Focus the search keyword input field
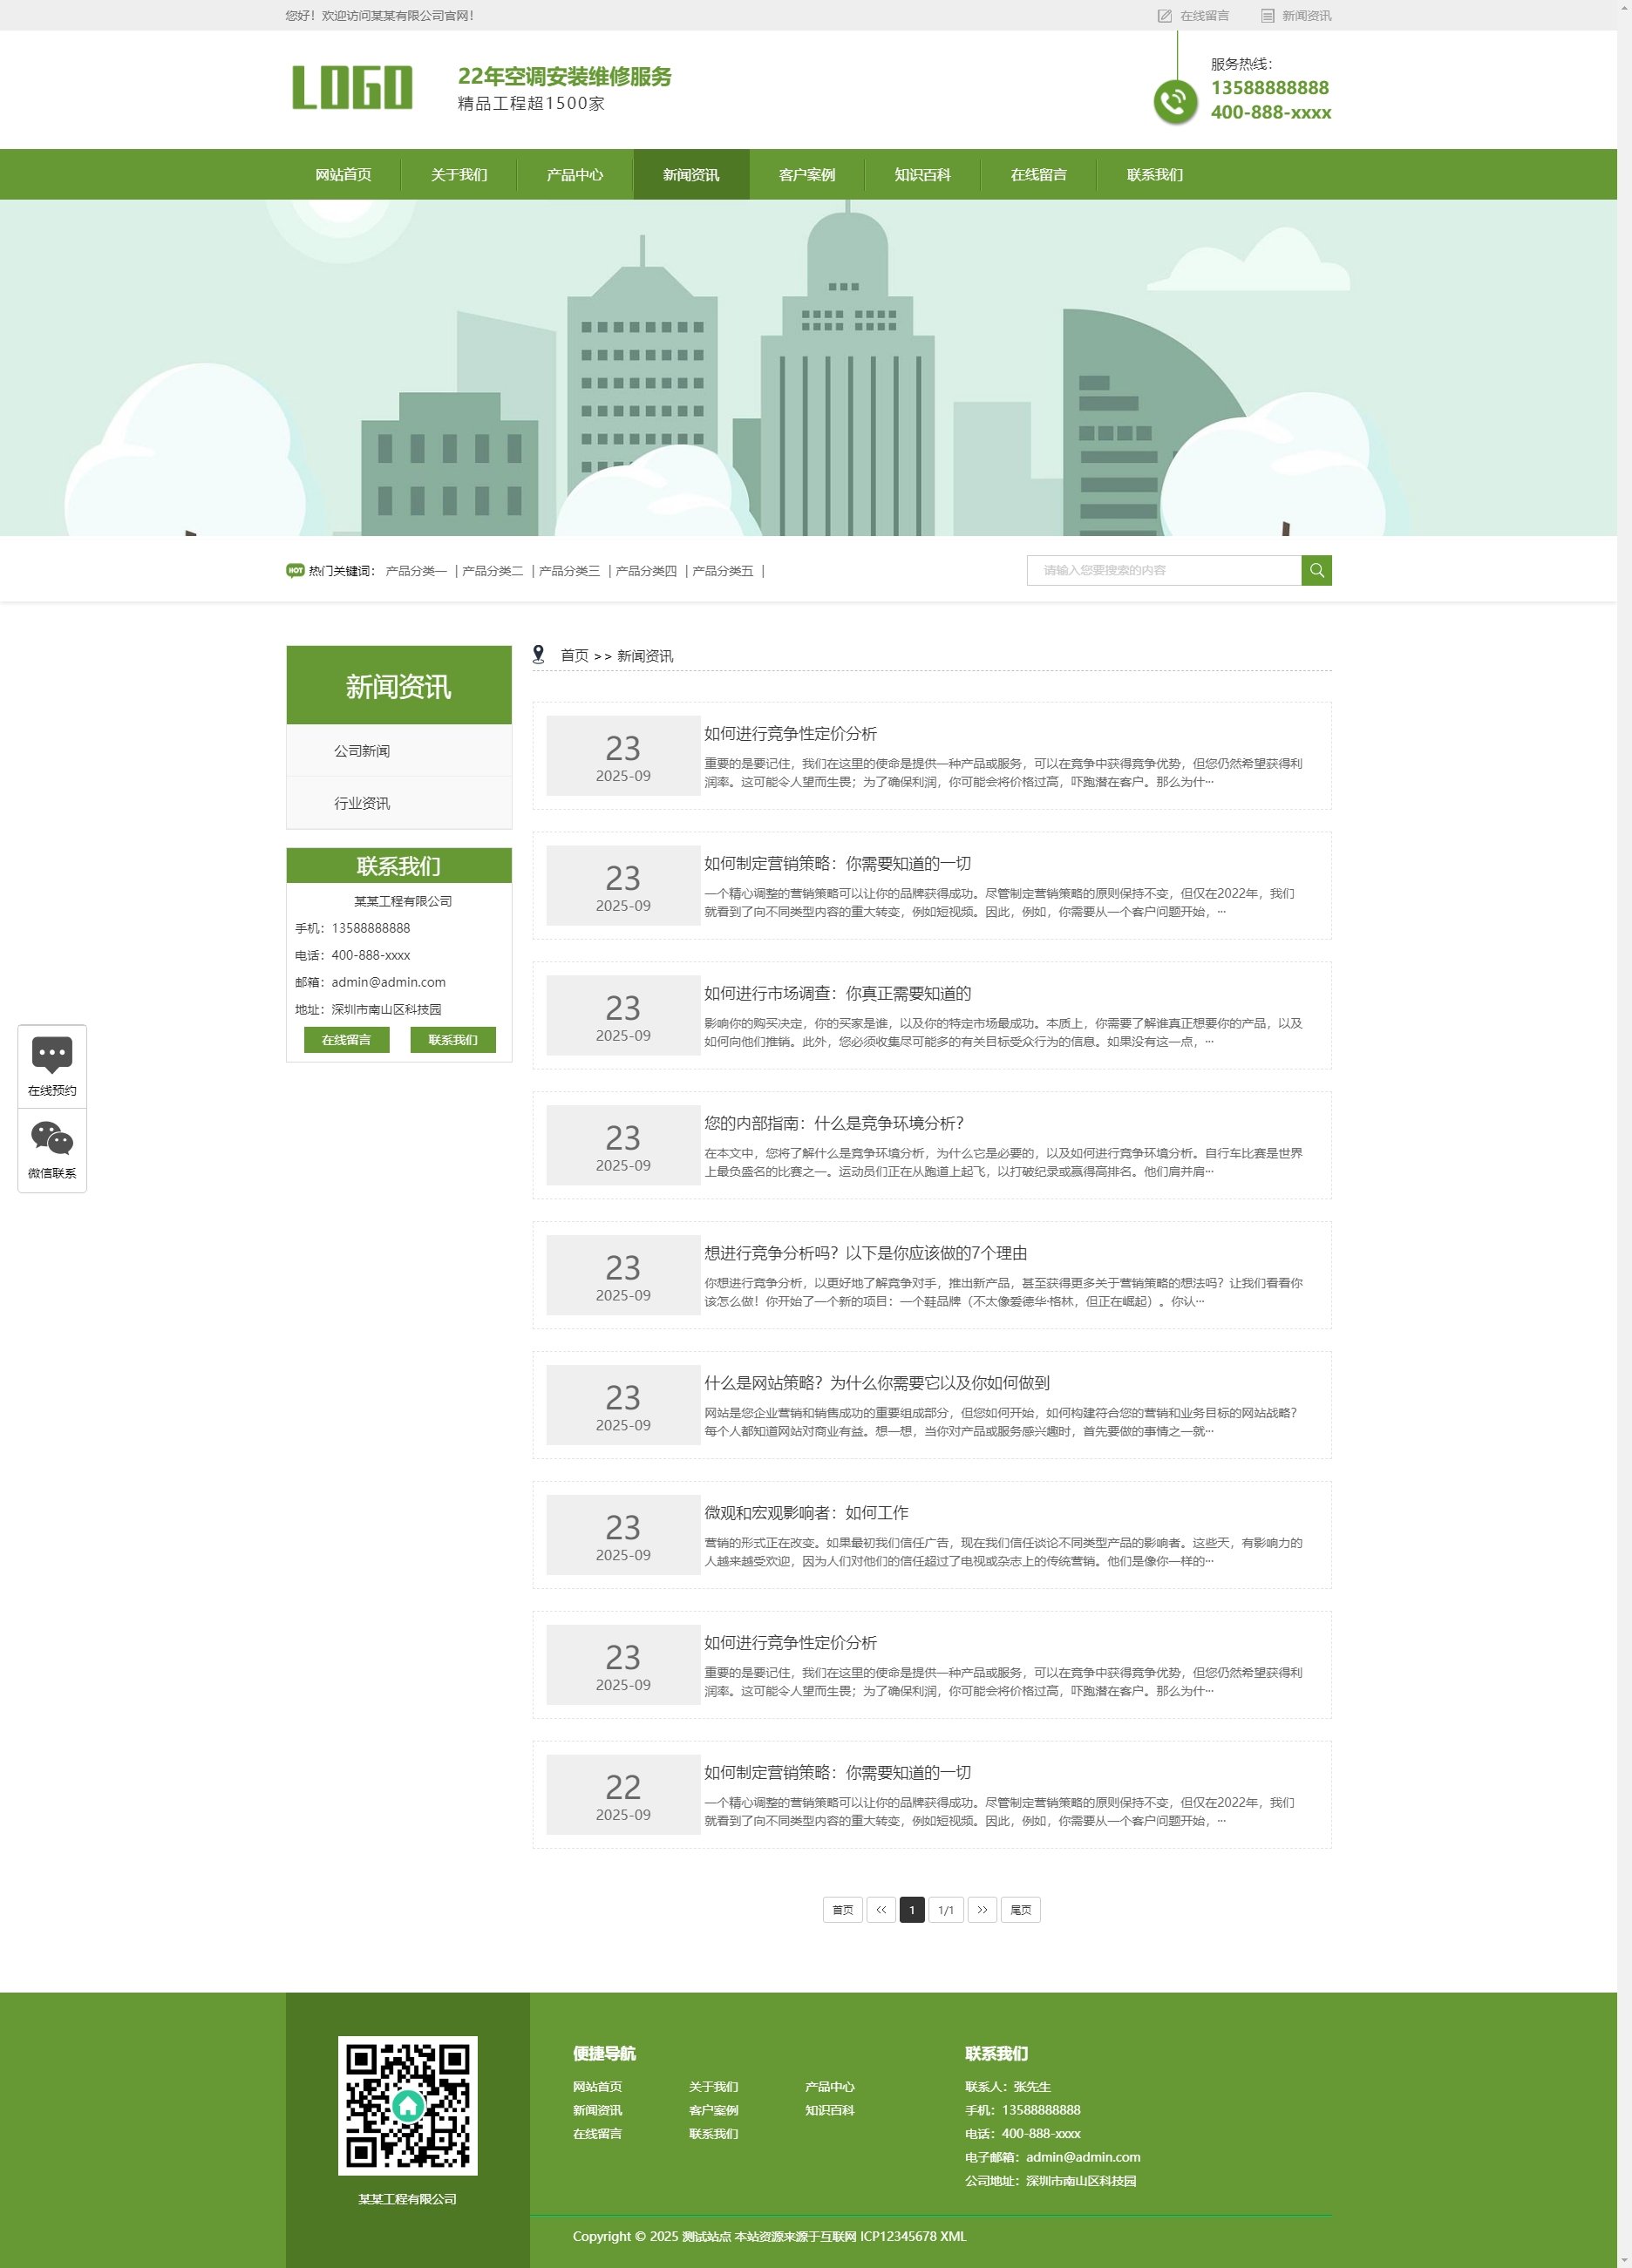The height and width of the screenshot is (2268, 1632). (x=1163, y=570)
